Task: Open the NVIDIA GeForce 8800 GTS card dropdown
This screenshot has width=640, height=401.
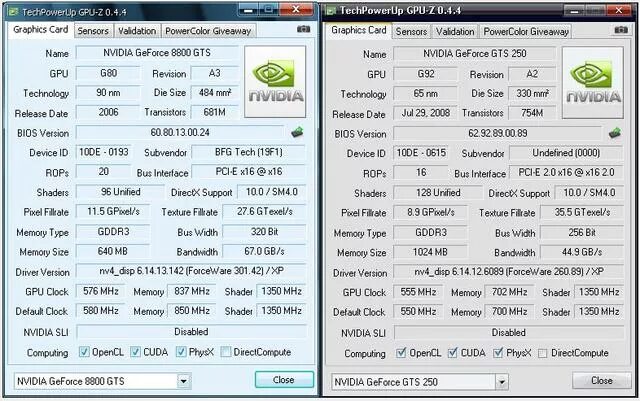Action: pos(184,381)
